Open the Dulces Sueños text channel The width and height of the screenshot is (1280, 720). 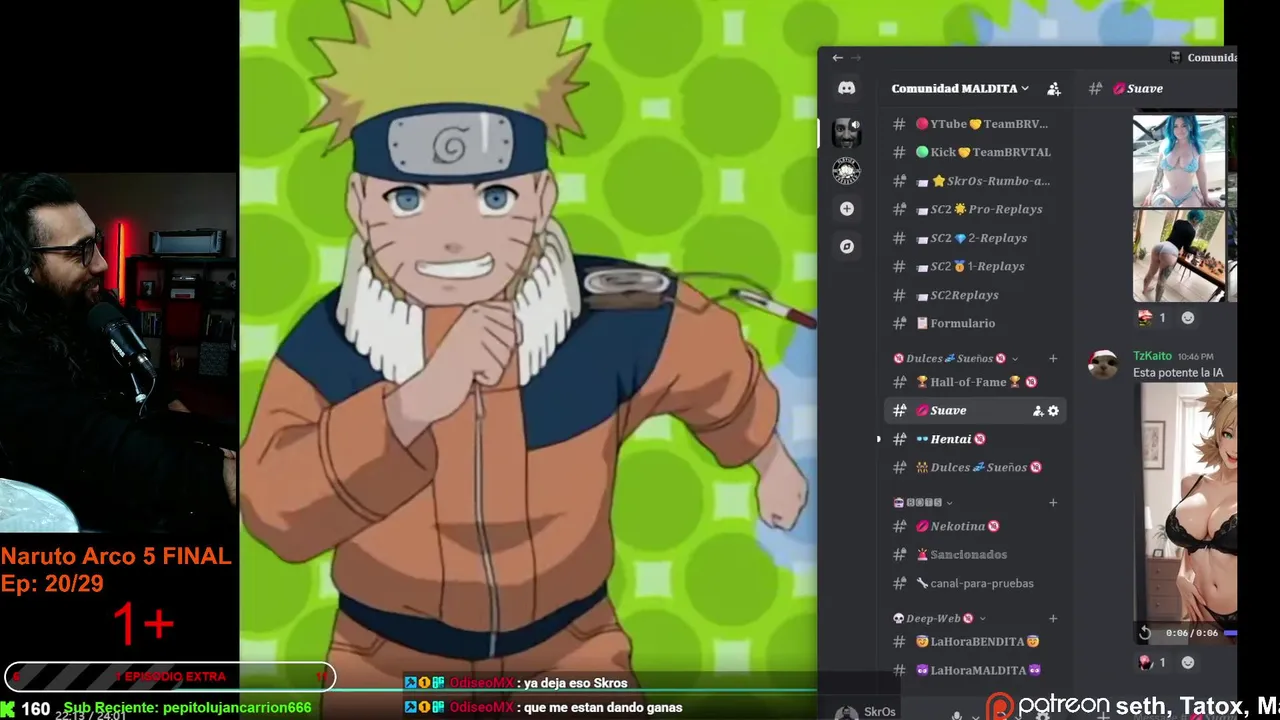coord(975,467)
